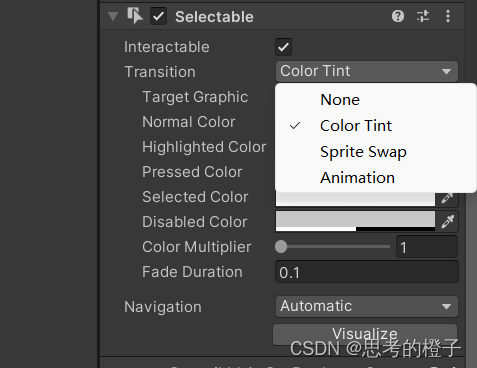Open the Disabled Color swatch
The width and height of the screenshot is (477, 368).
tap(355, 221)
